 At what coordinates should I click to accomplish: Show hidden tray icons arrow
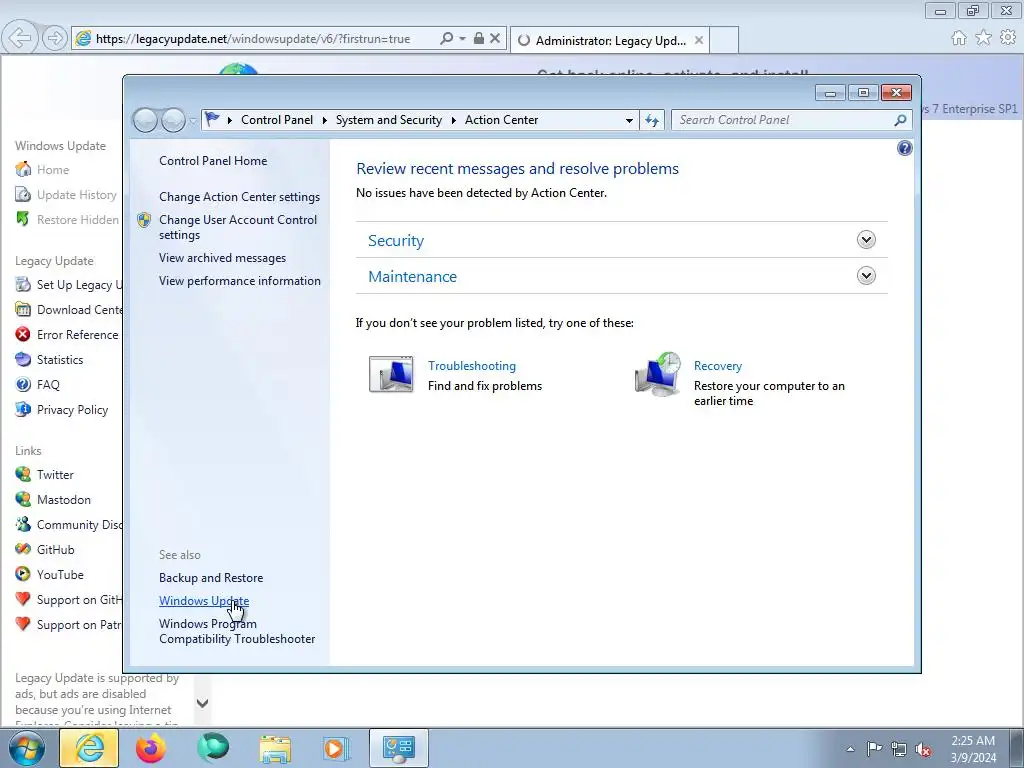[850, 749]
